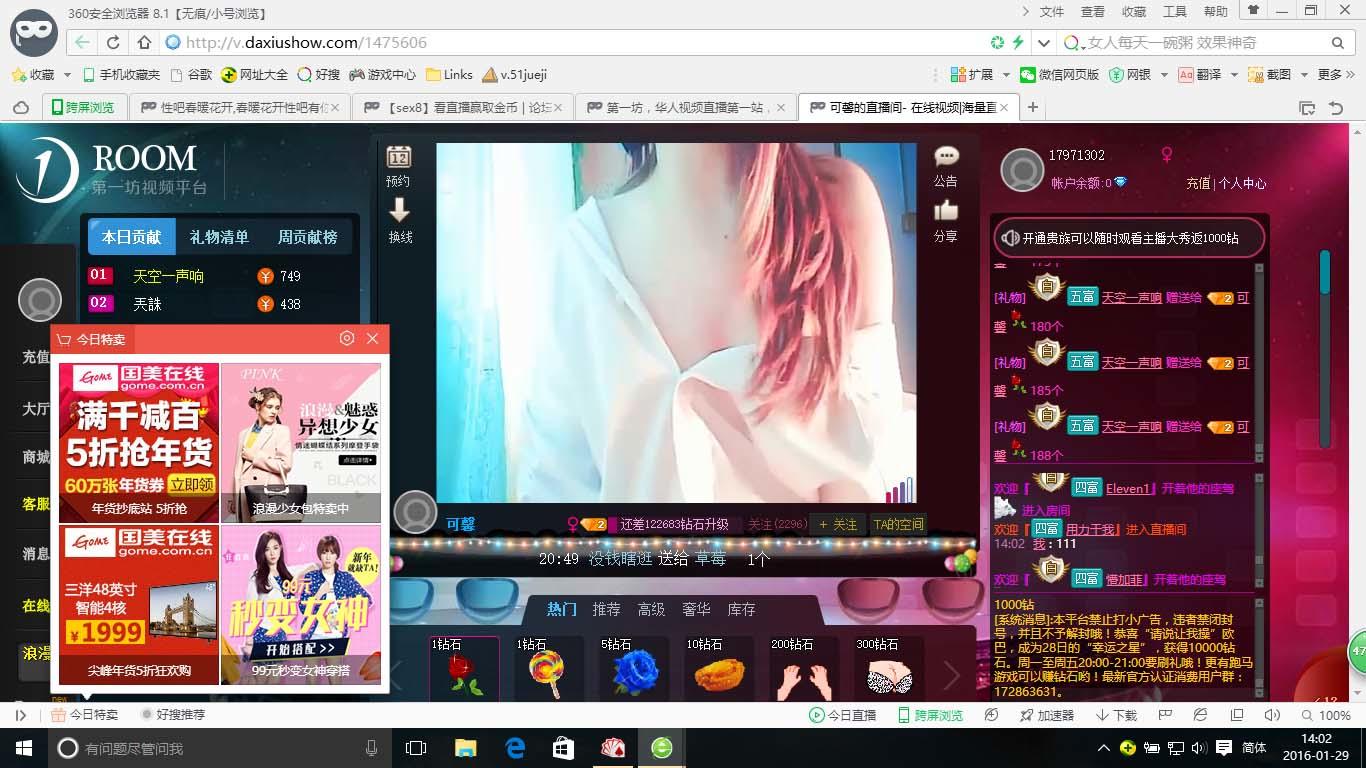
Task: Show next gifts with right arrow
Action: [x=951, y=675]
